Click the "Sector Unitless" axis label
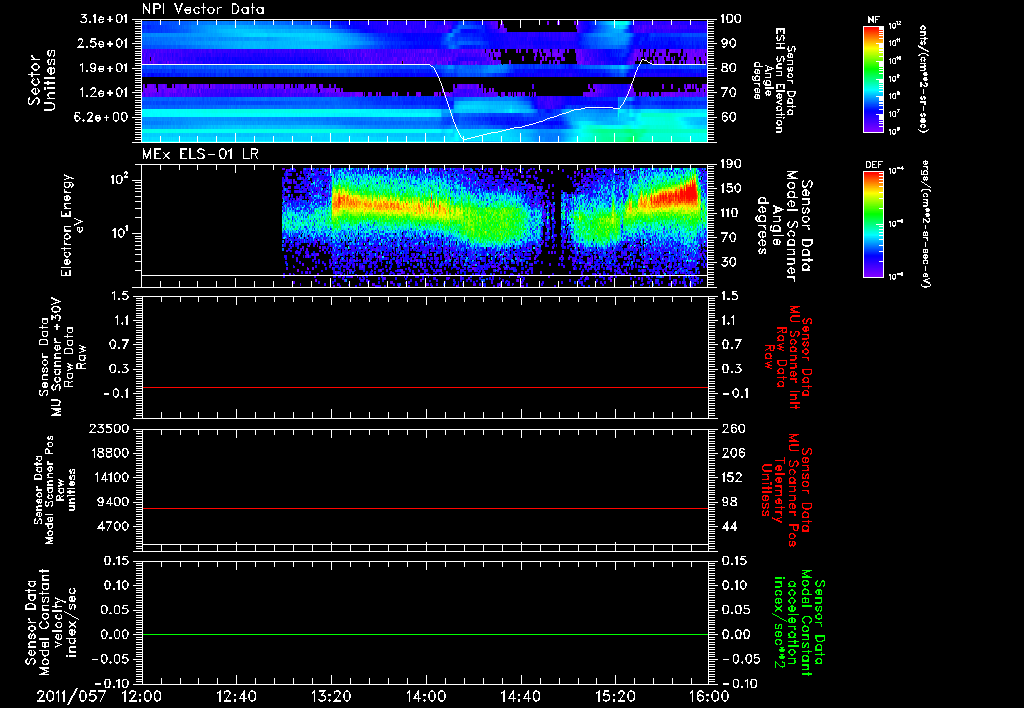 42,80
